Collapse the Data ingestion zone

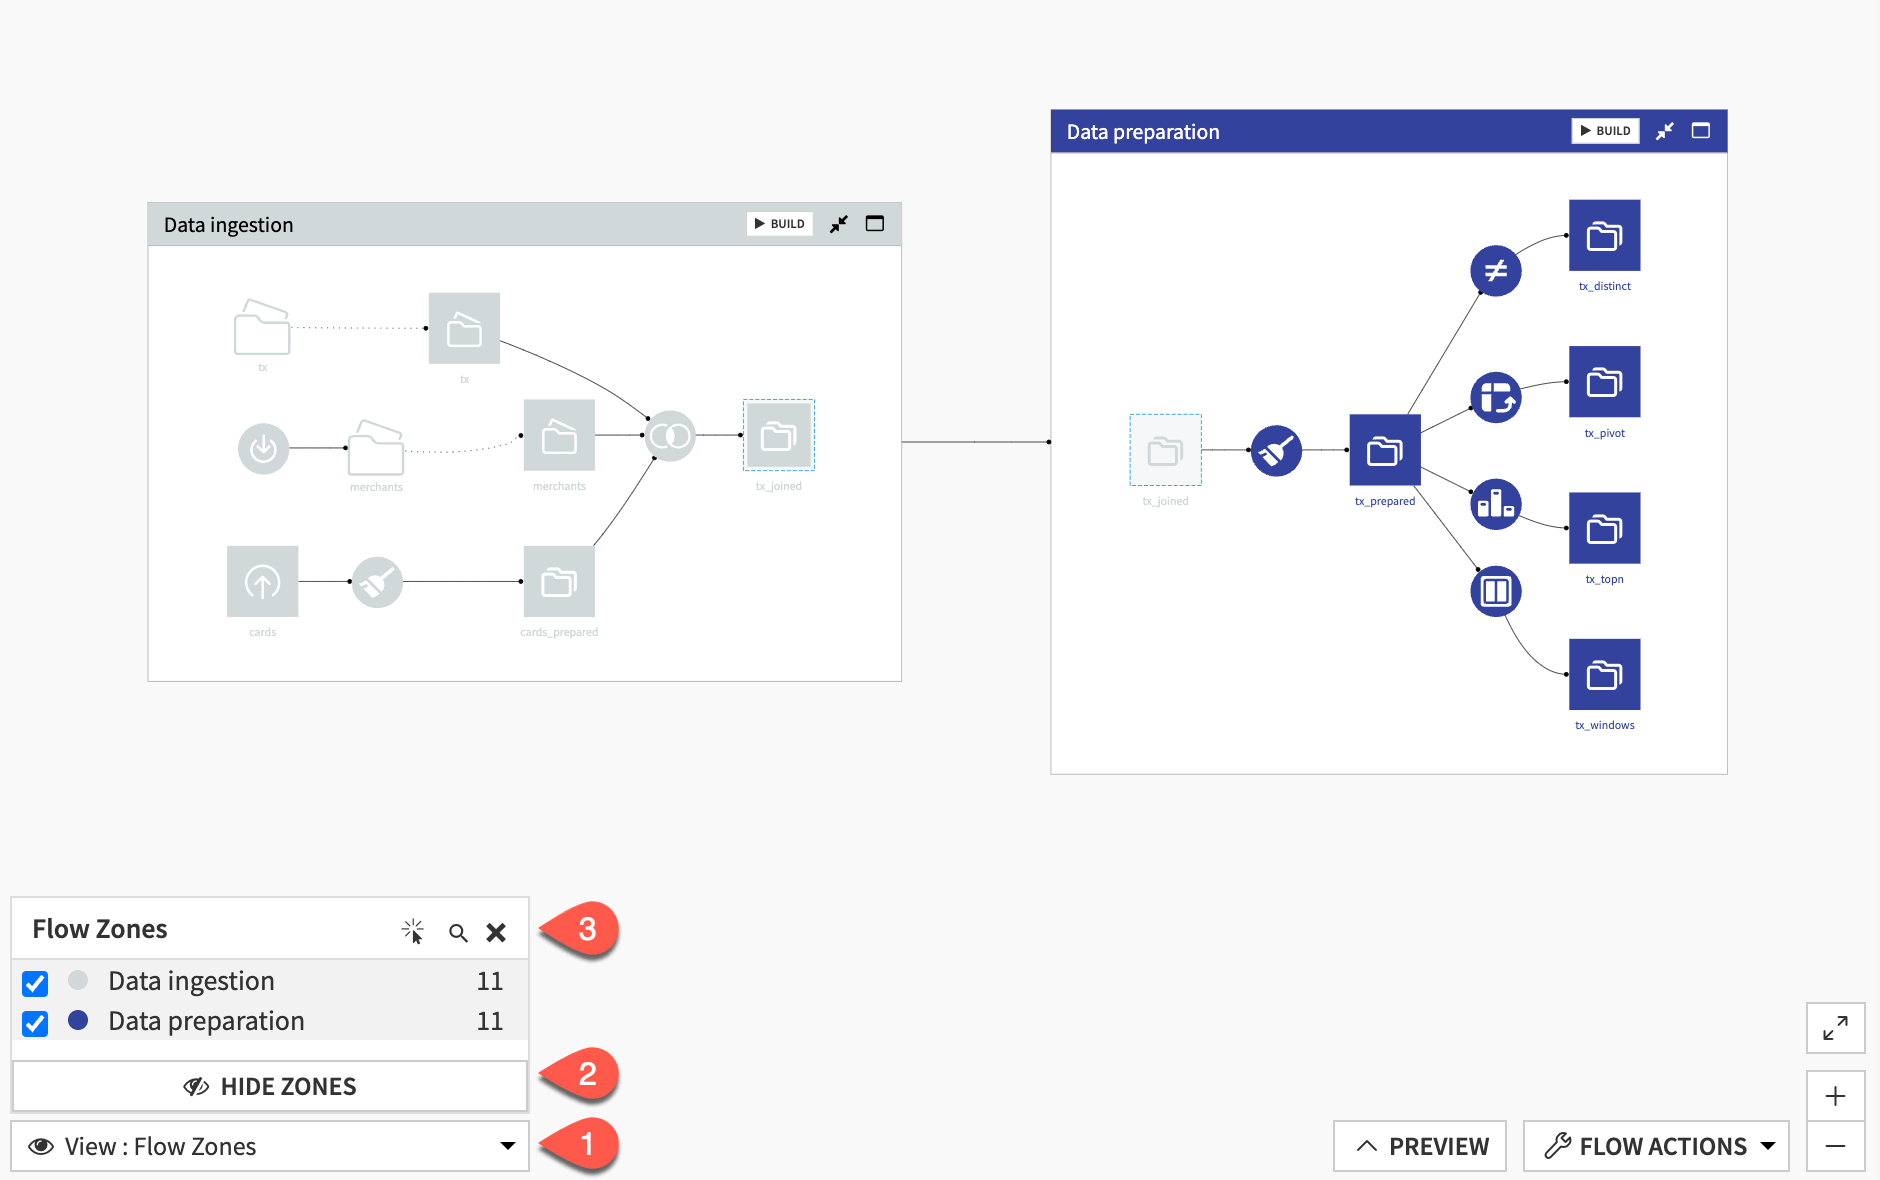point(838,224)
